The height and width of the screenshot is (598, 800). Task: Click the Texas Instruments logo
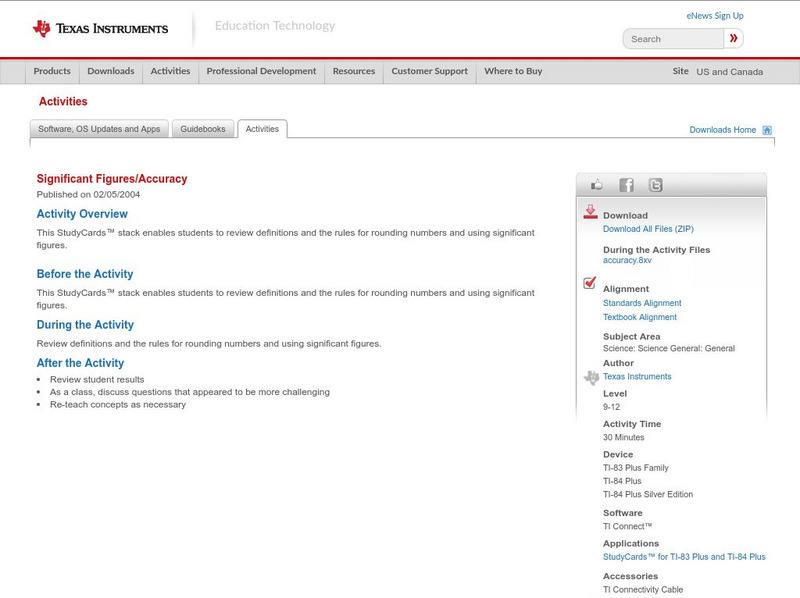click(x=100, y=28)
